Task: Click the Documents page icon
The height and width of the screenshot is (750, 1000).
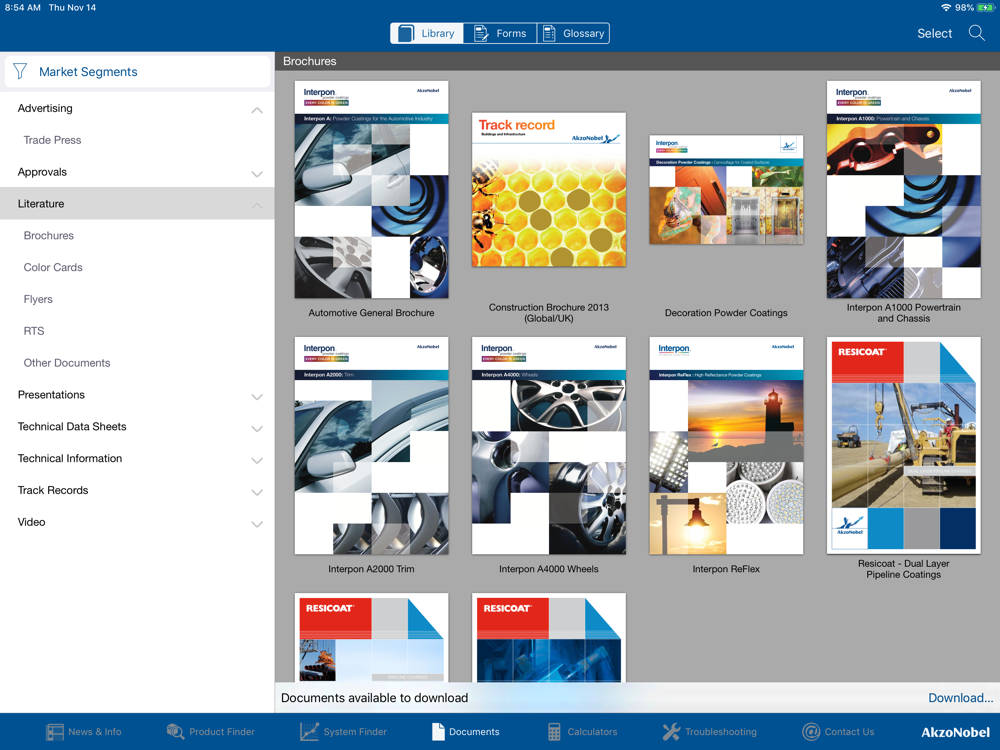Action: 438,732
